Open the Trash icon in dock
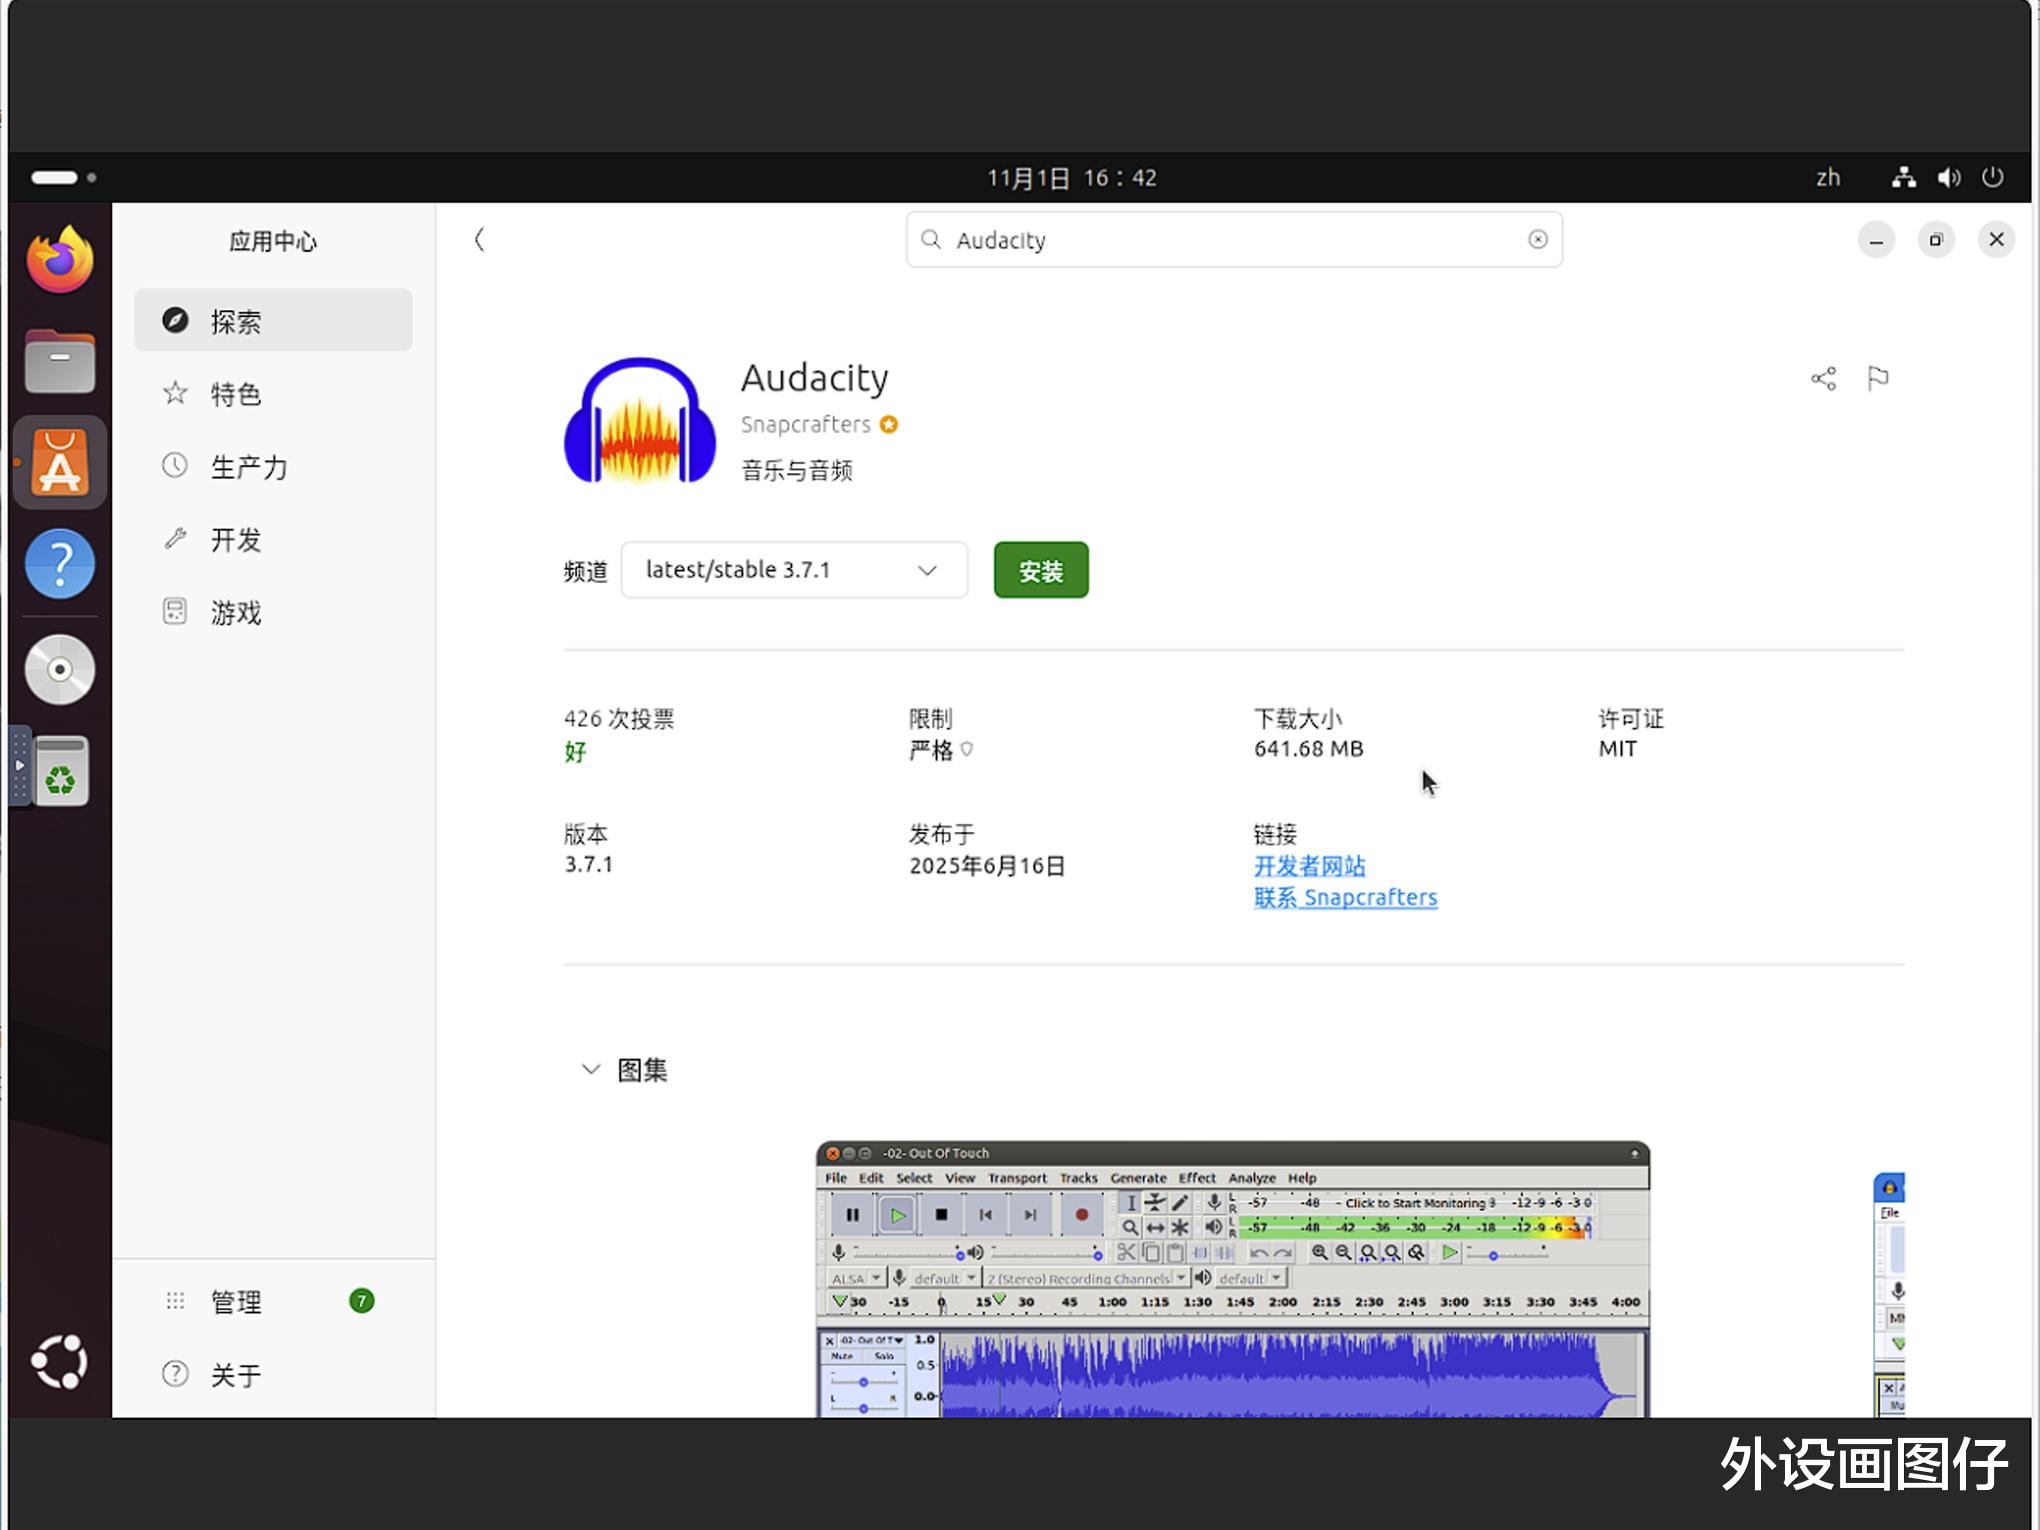This screenshot has width=2040, height=1530. click(x=60, y=772)
